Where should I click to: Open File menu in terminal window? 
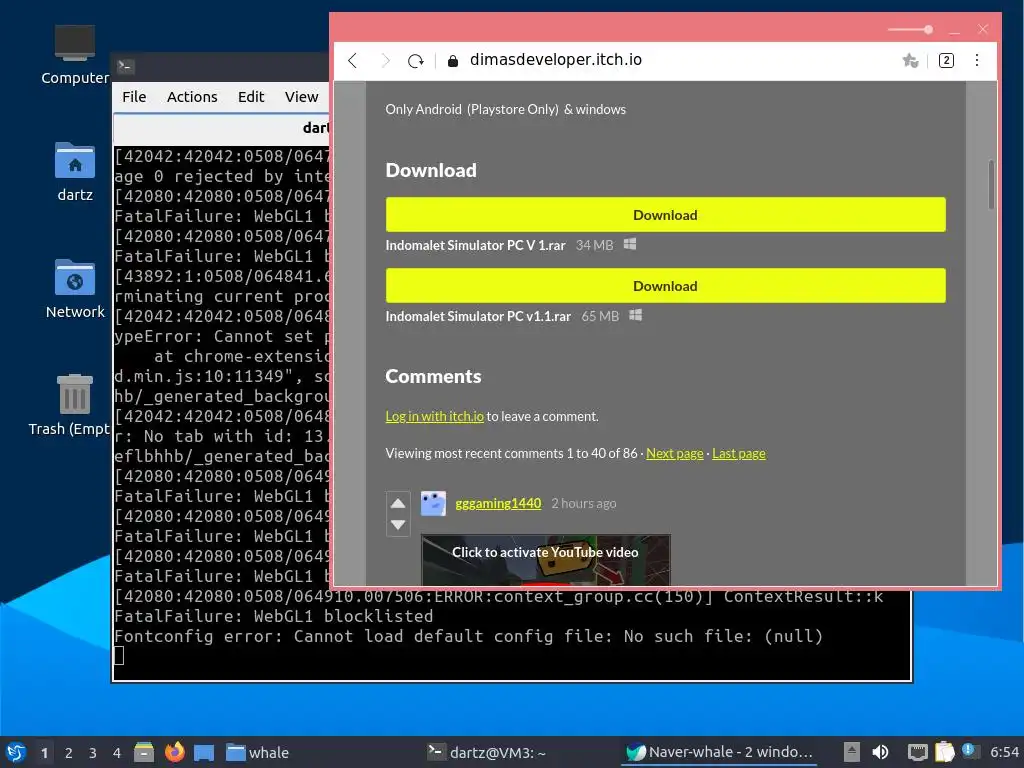(x=134, y=97)
